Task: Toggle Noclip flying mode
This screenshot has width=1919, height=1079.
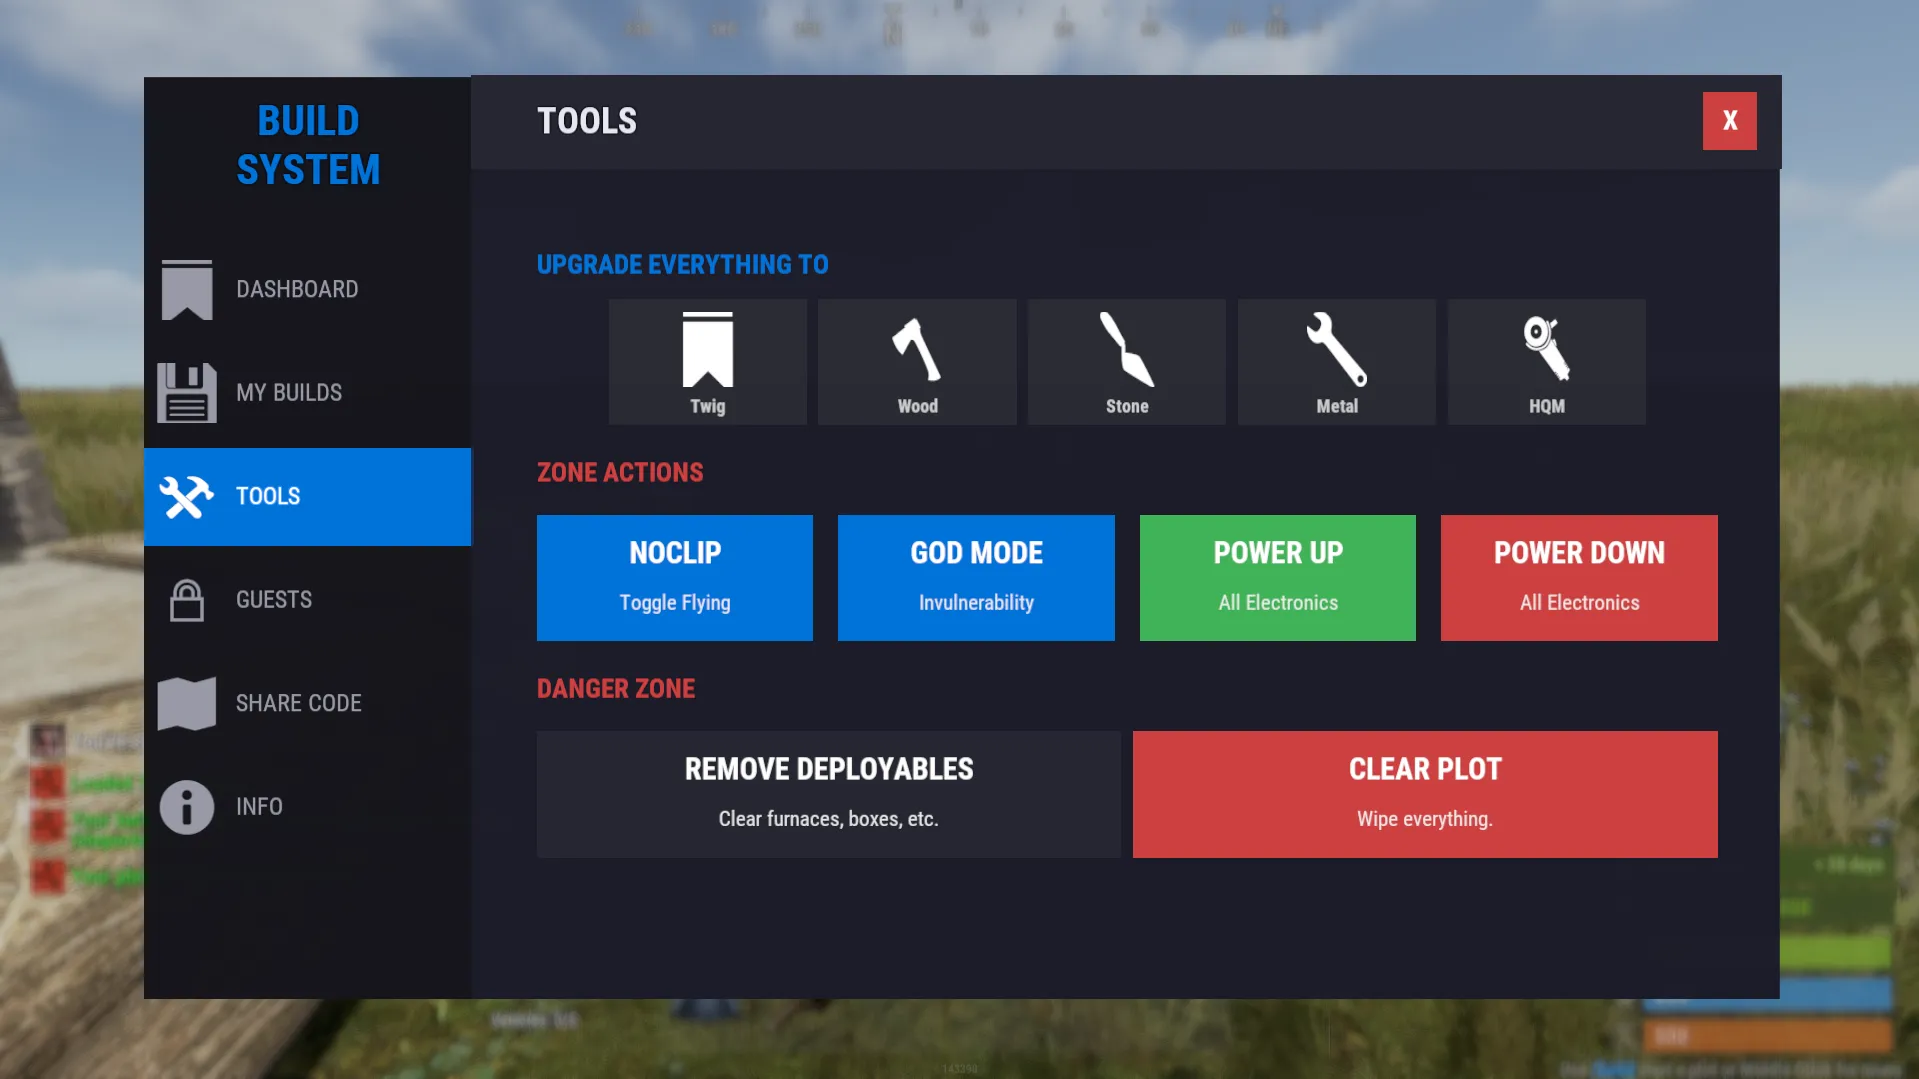Action: (675, 578)
